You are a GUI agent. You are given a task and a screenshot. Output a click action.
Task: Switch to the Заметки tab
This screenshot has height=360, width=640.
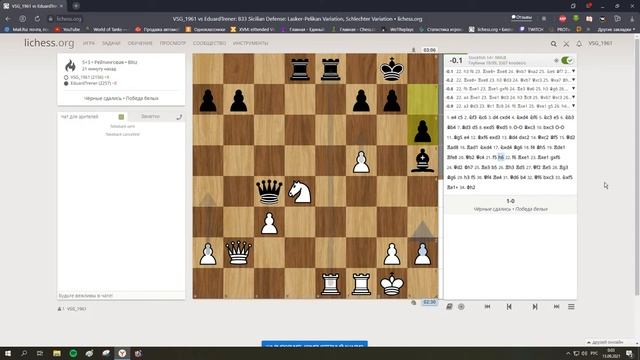click(x=150, y=117)
